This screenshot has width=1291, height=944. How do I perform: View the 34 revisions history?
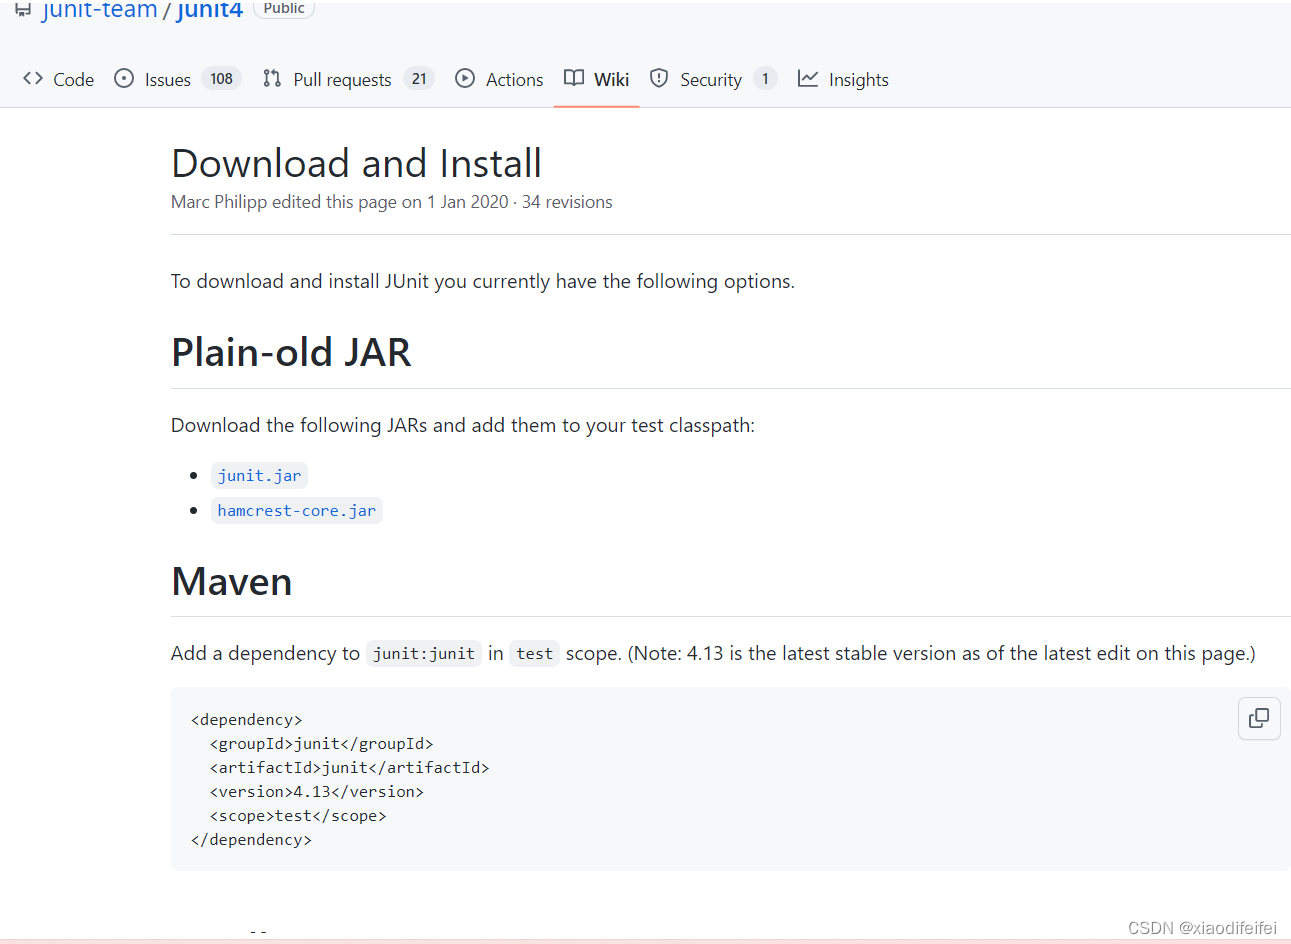point(567,202)
